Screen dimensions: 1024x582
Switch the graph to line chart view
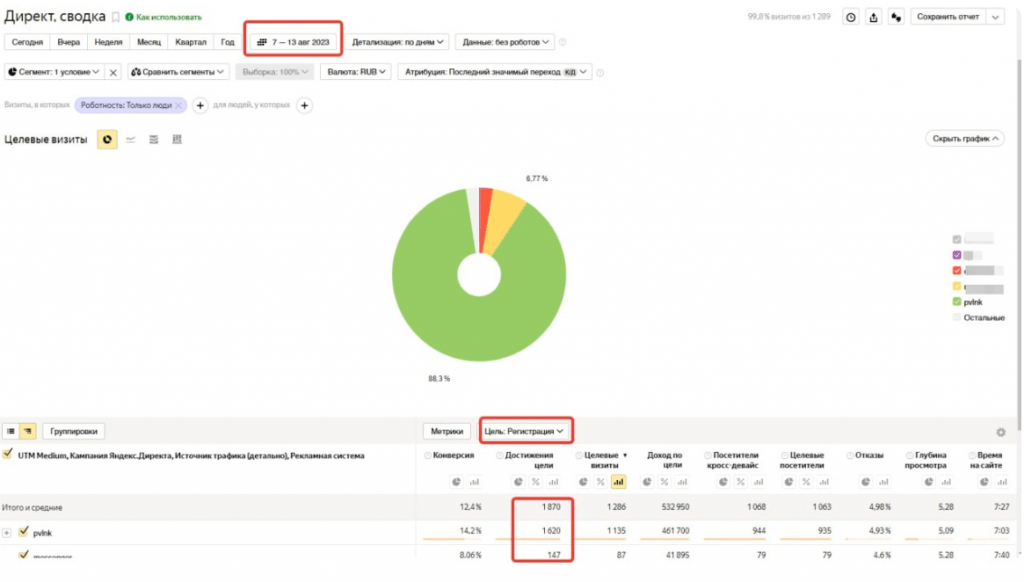(130, 139)
